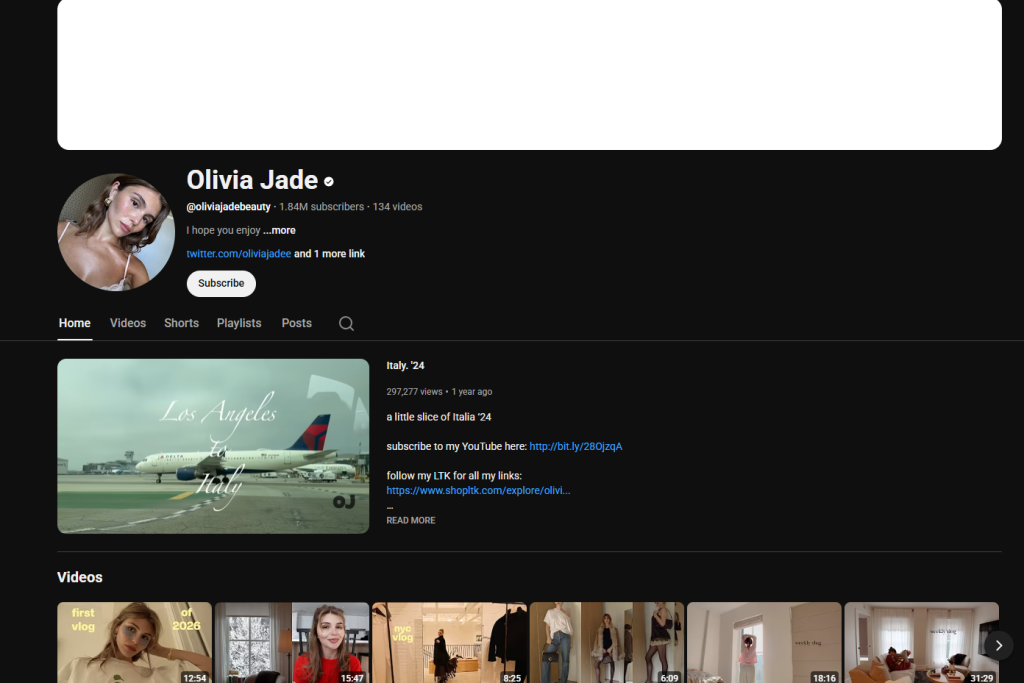
Task: Expand 'and 1 more link'
Action: coord(329,253)
